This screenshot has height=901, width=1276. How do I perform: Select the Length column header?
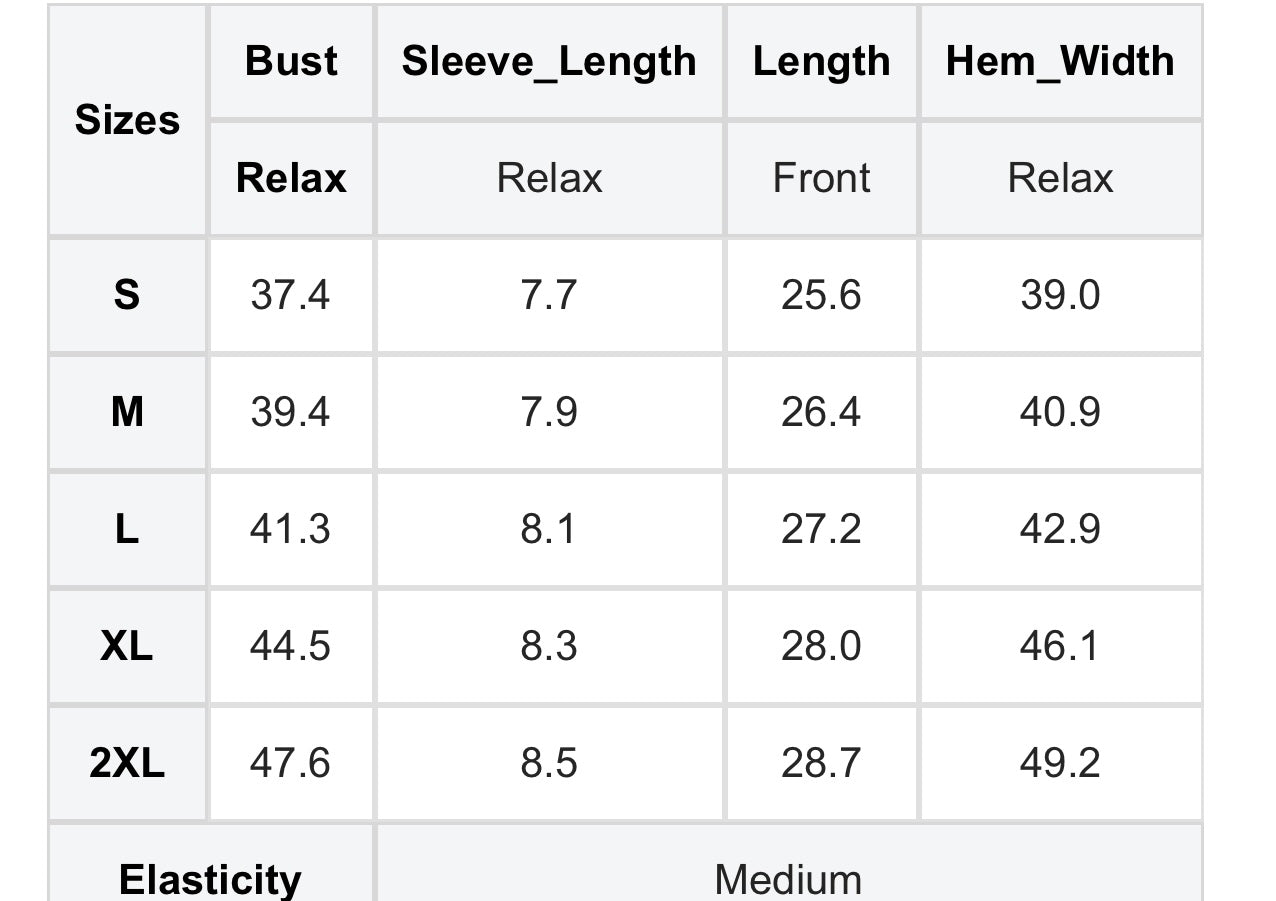coord(821,61)
